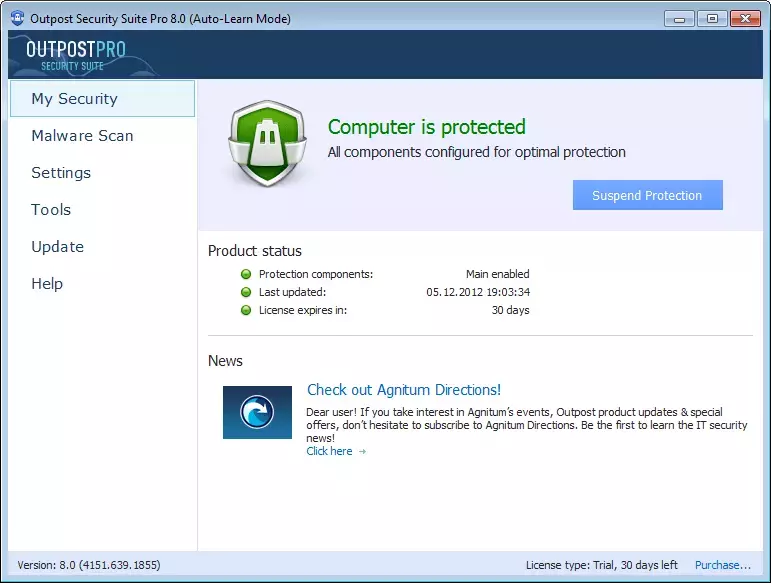Click the Protection components label
The height and width of the screenshot is (583, 771).
[x=316, y=274]
